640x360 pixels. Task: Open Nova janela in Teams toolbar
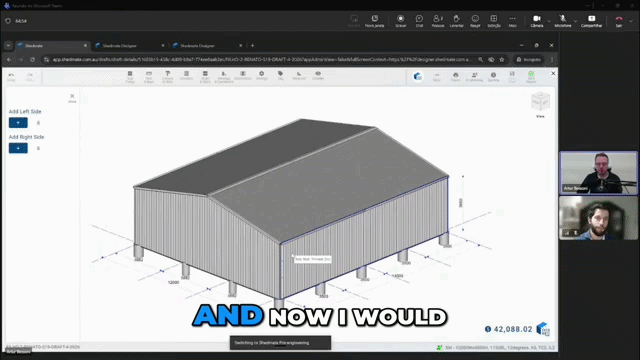click(x=375, y=21)
